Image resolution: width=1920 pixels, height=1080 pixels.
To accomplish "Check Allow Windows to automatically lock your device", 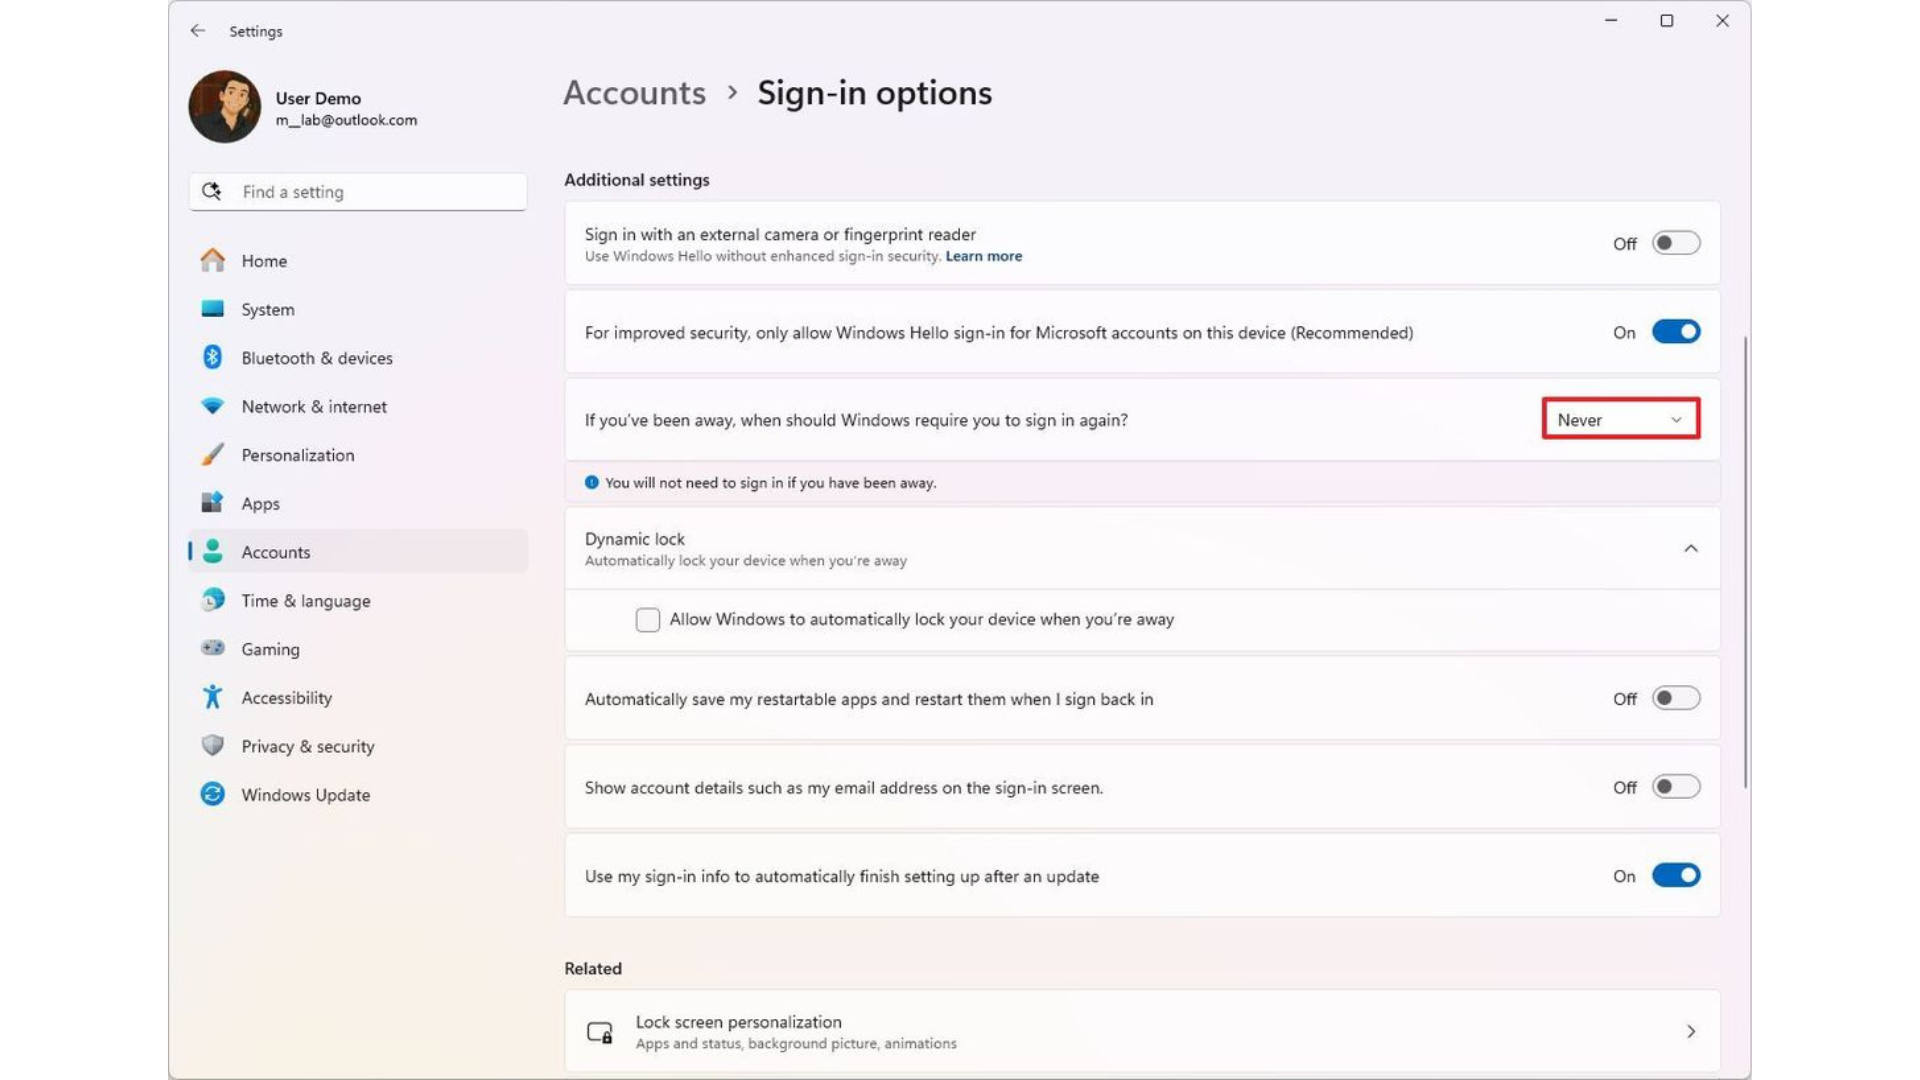I will (647, 619).
